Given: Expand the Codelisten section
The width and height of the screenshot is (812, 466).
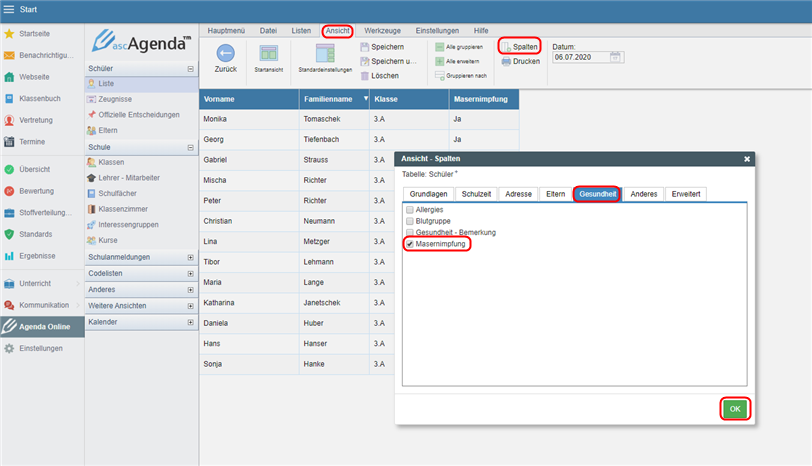Looking at the screenshot, I should click(191, 273).
